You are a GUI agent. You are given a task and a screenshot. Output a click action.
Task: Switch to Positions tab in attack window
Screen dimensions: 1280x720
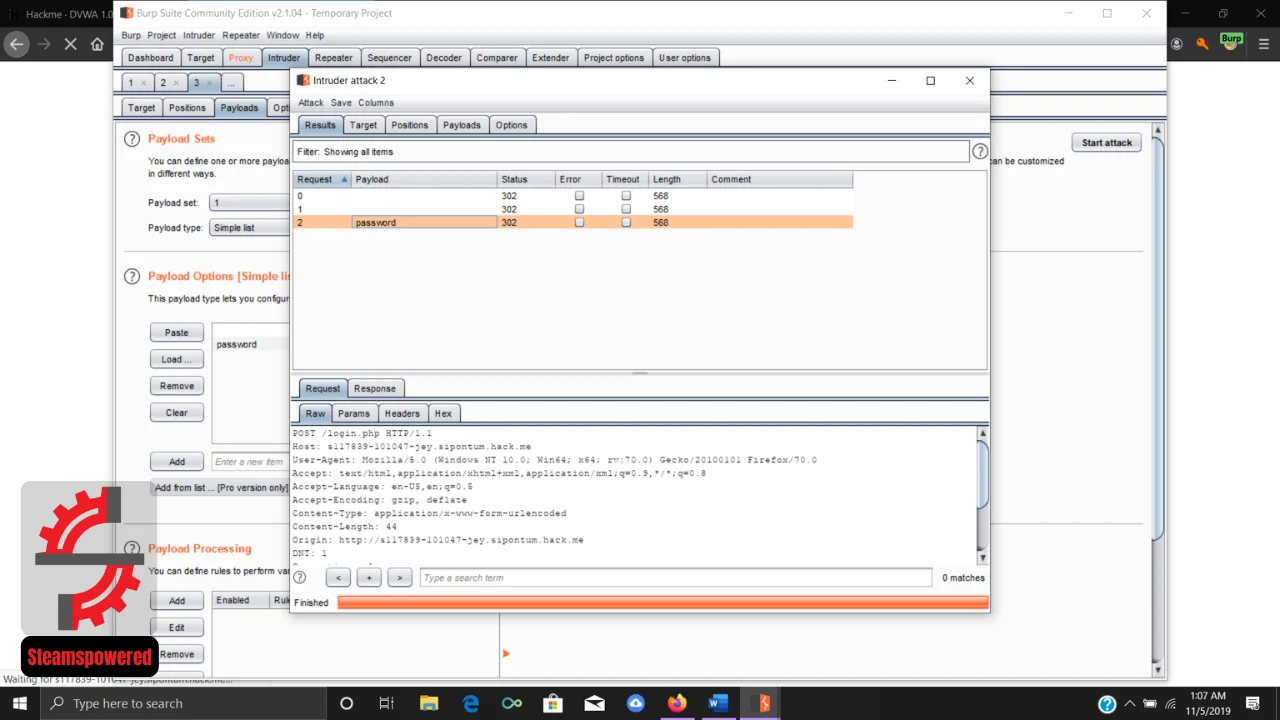[x=409, y=125]
